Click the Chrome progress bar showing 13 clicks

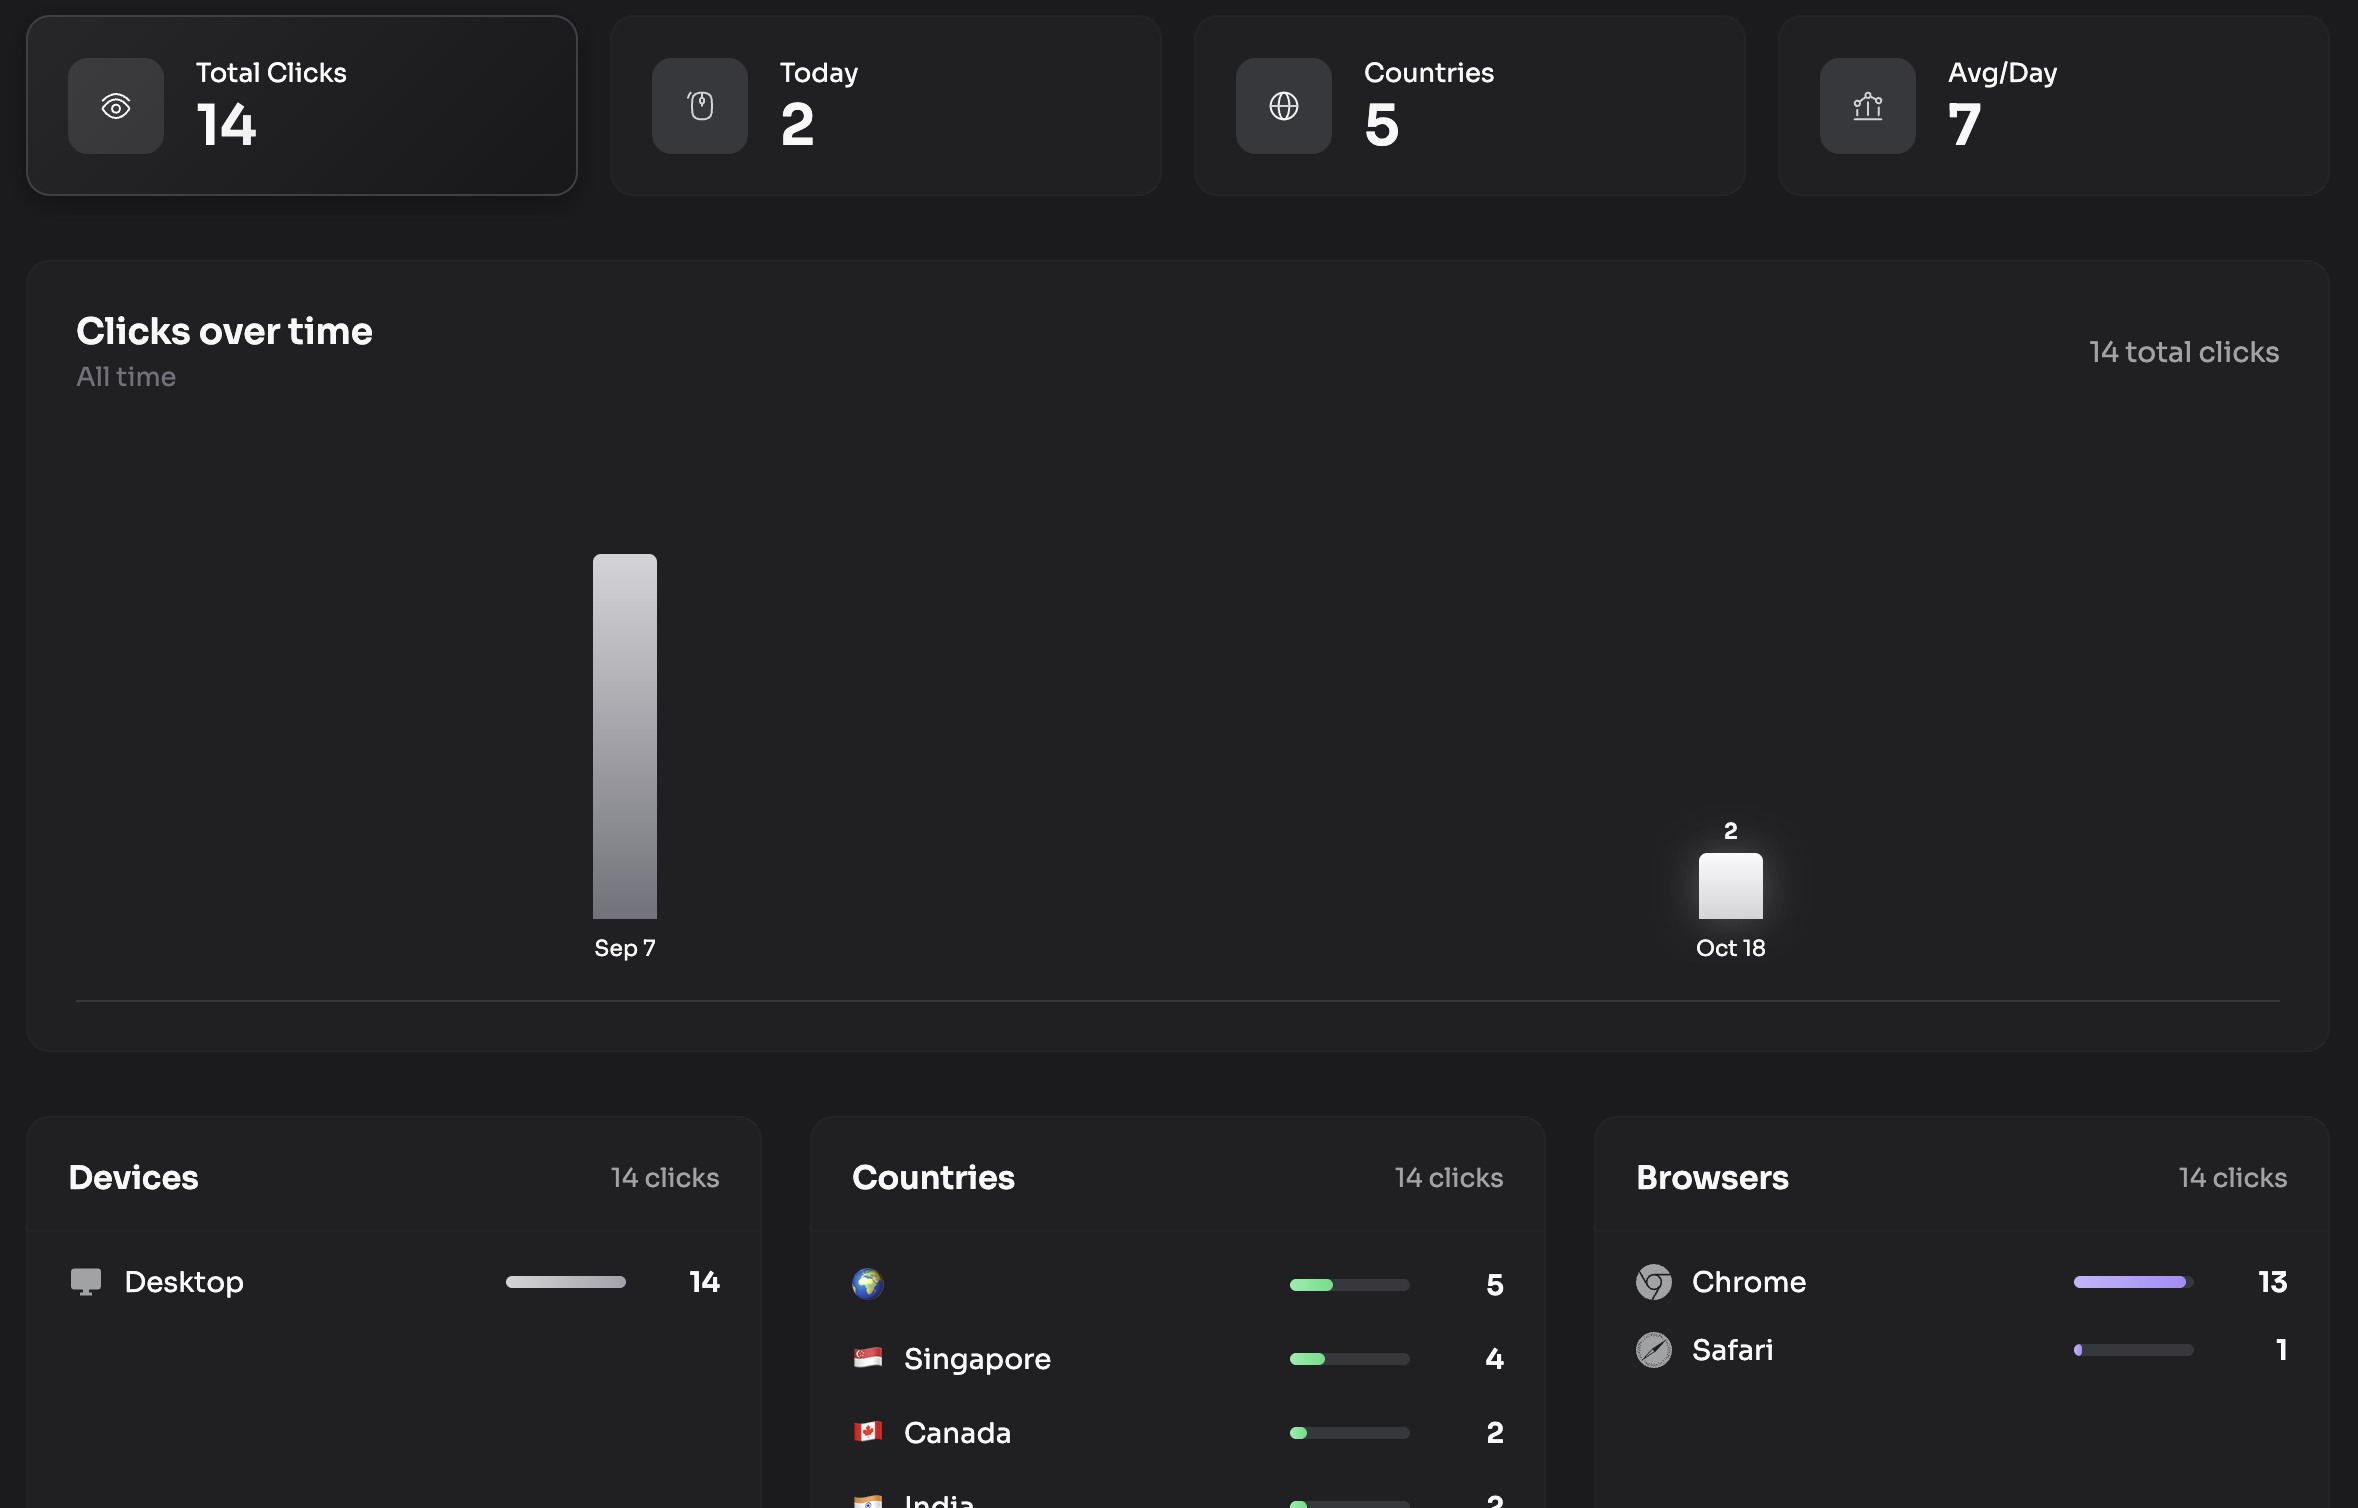tap(2131, 1282)
